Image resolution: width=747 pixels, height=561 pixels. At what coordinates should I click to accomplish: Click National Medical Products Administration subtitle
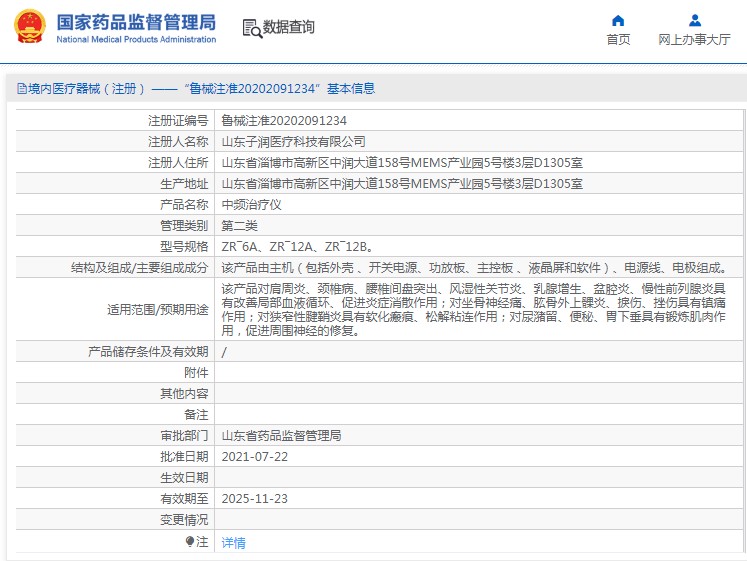136,40
